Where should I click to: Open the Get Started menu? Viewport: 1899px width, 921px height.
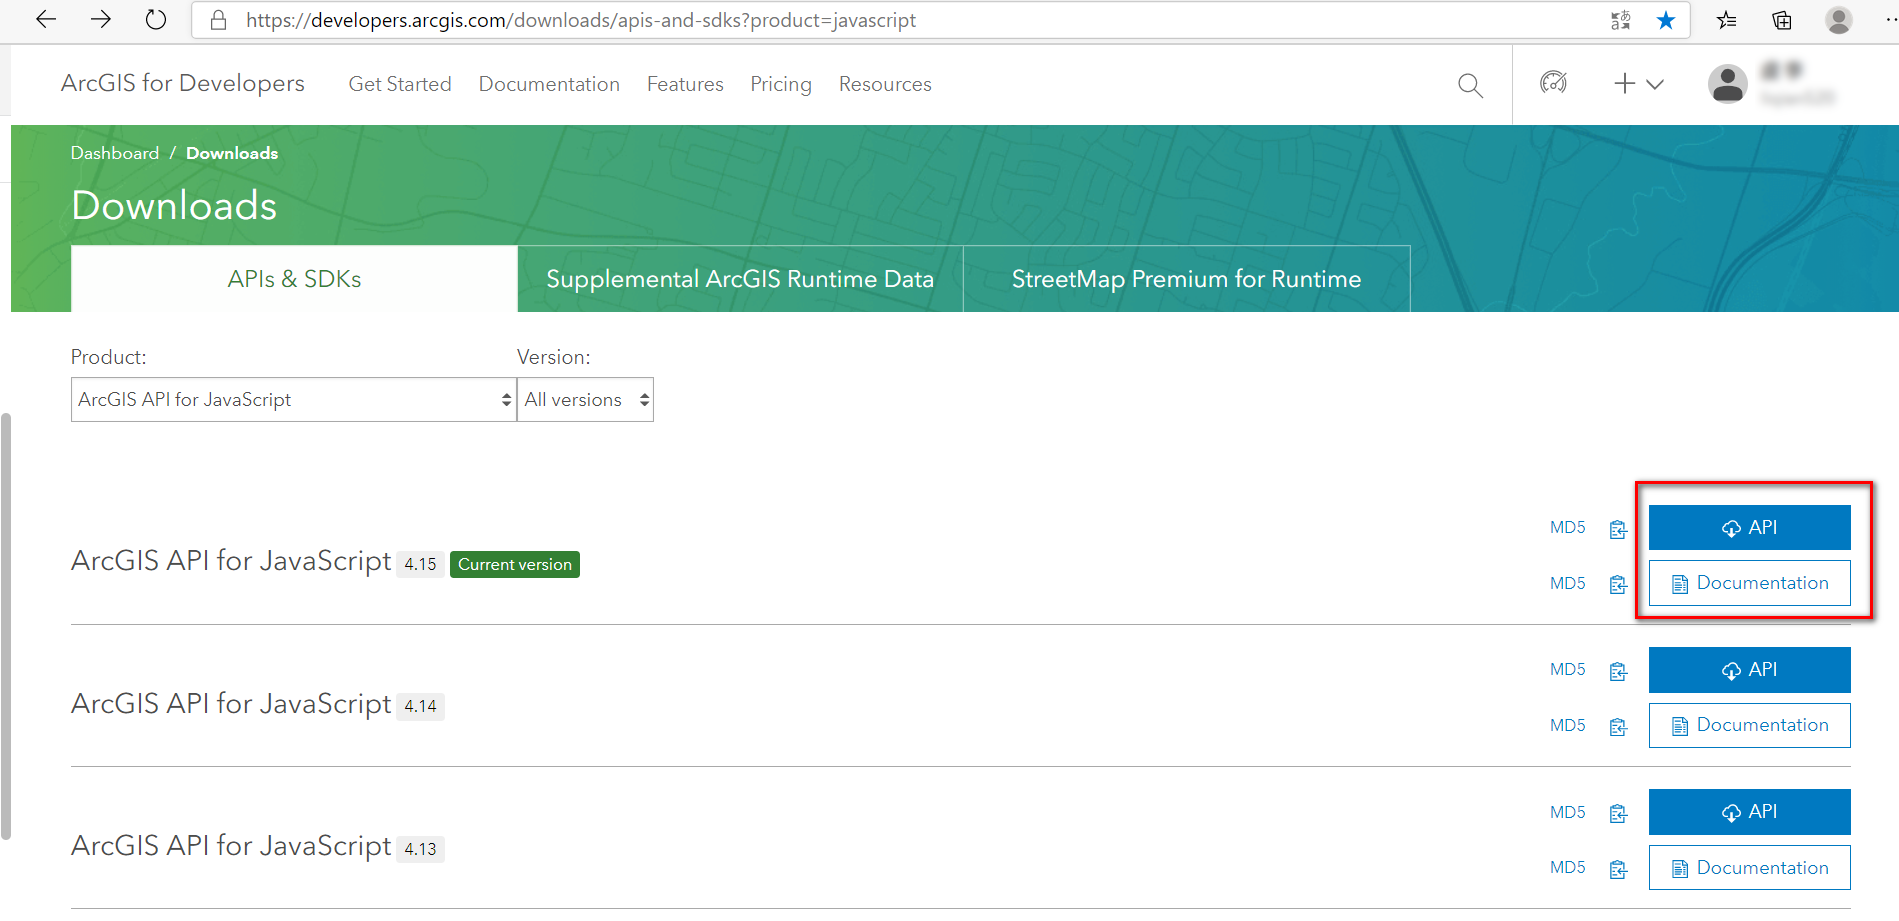point(400,84)
